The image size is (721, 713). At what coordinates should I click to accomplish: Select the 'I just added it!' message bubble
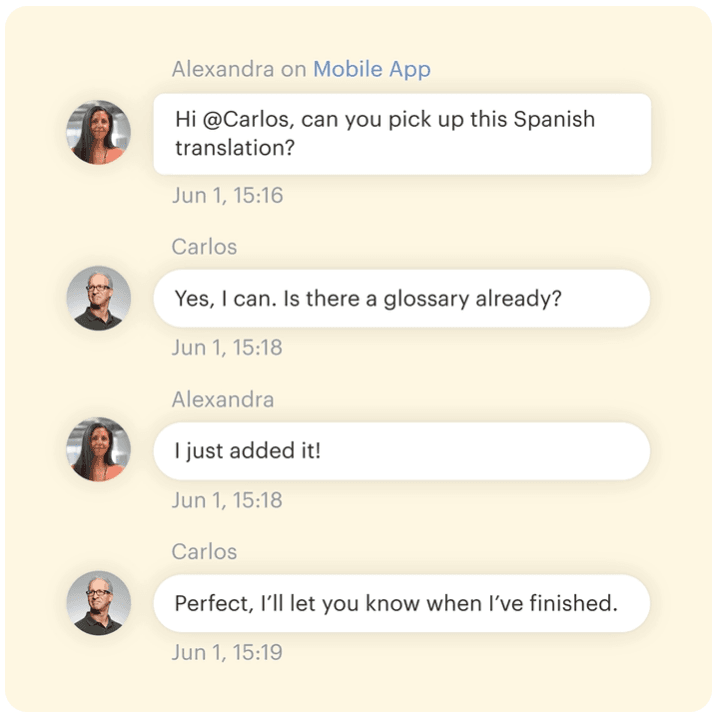click(401, 450)
